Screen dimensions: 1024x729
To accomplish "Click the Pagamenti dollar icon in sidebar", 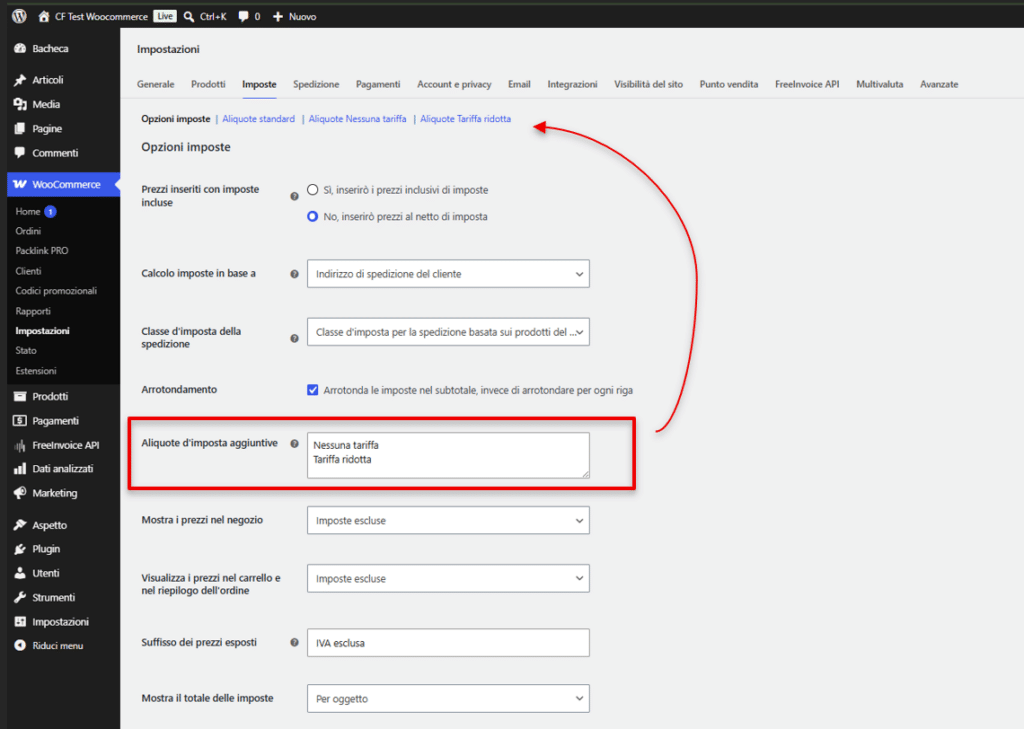I will [x=20, y=421].
